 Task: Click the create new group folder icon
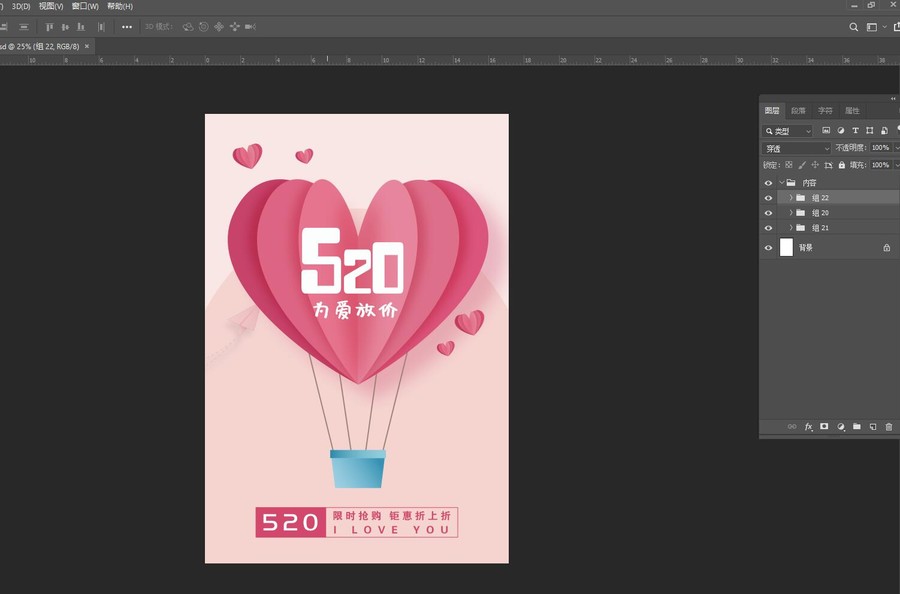coord(857,426)
